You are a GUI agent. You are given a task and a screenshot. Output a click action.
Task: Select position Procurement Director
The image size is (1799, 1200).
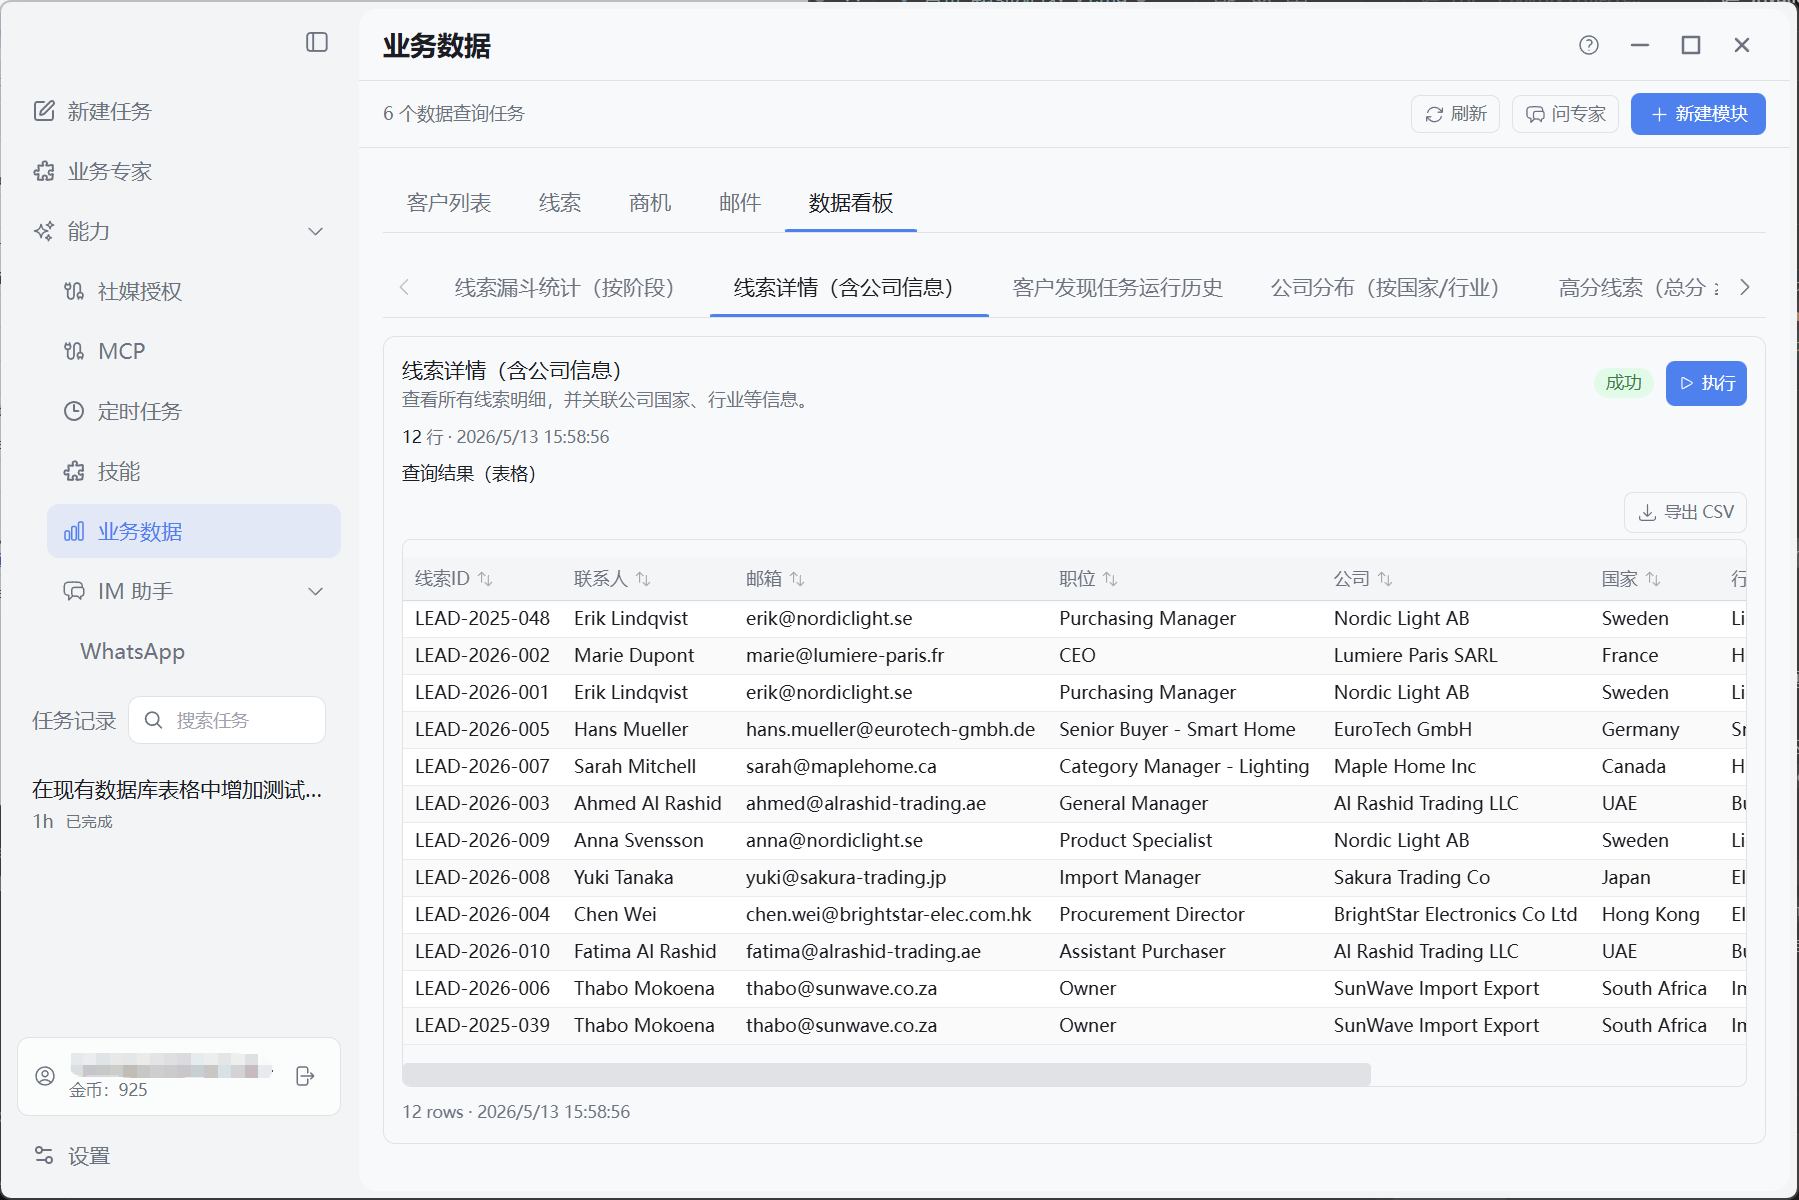pos(1152,914)
